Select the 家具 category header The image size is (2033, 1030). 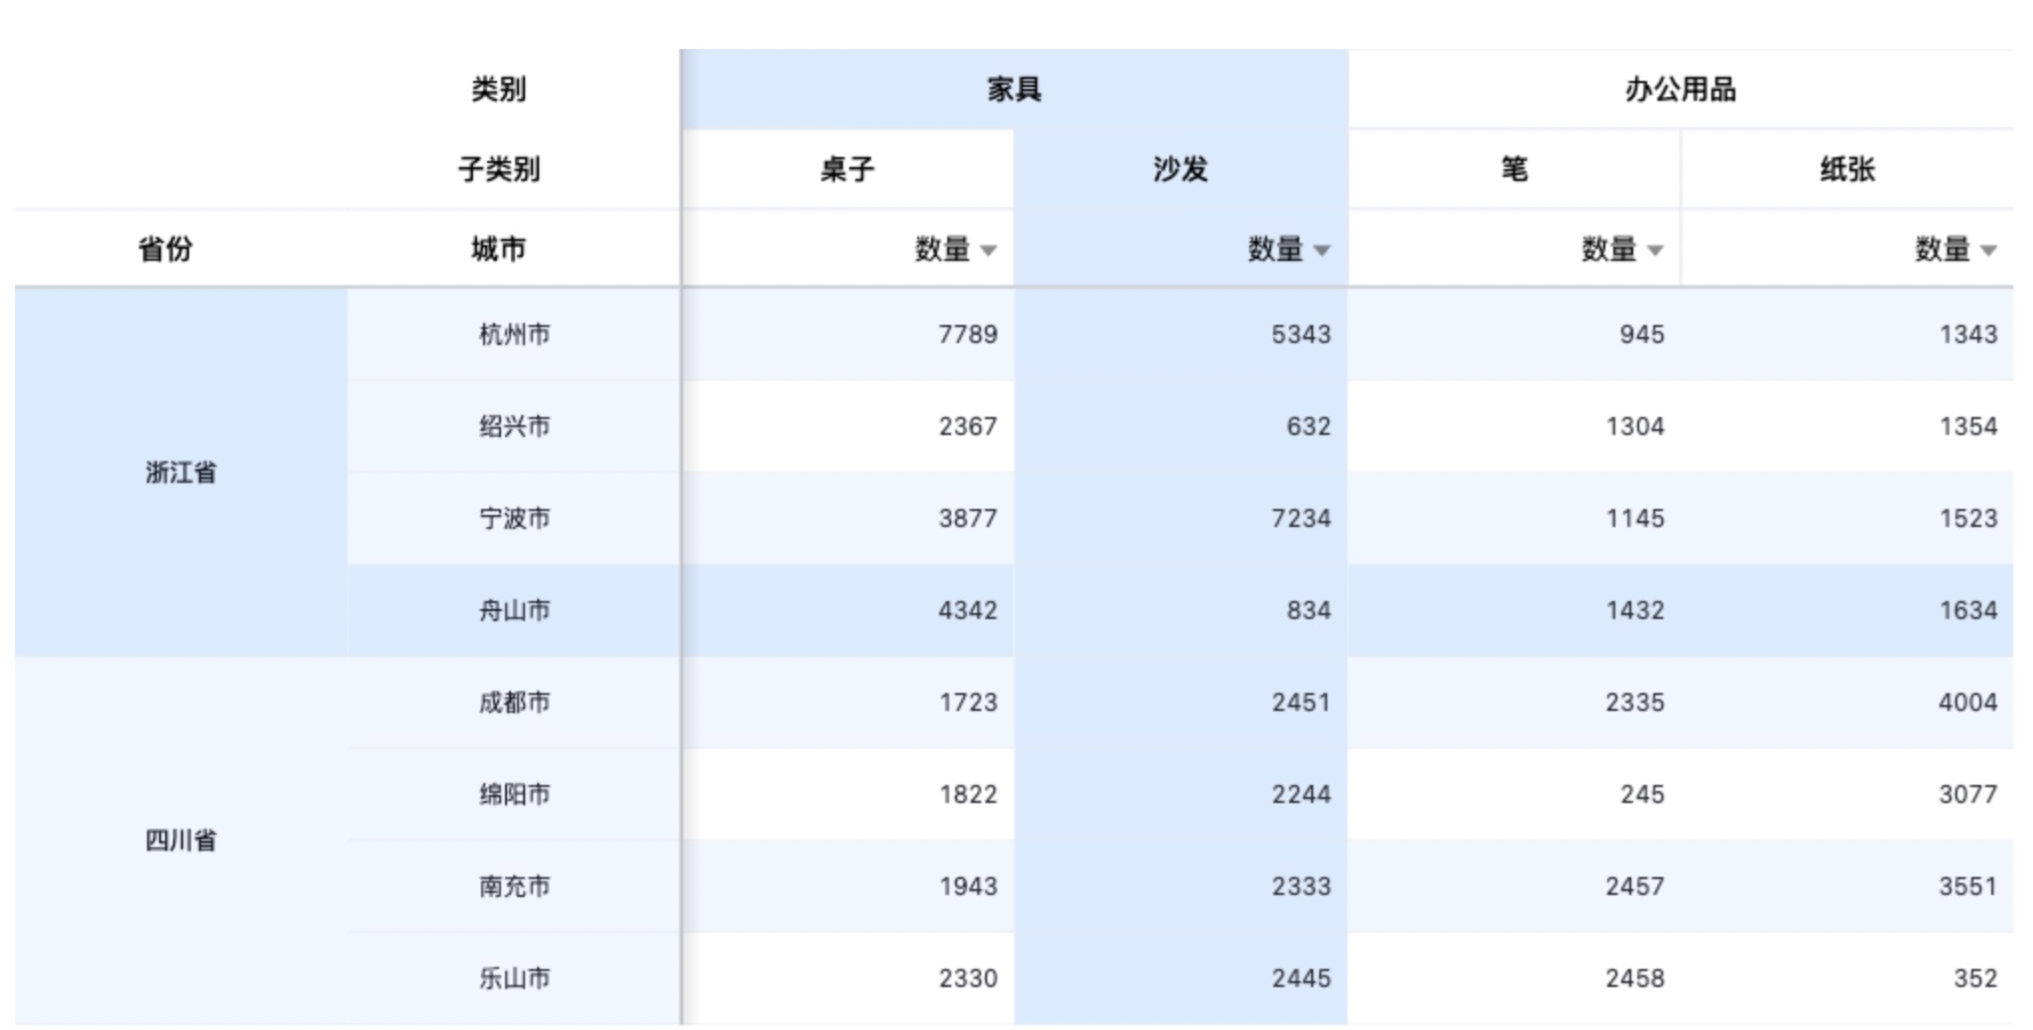(1015, 90)
